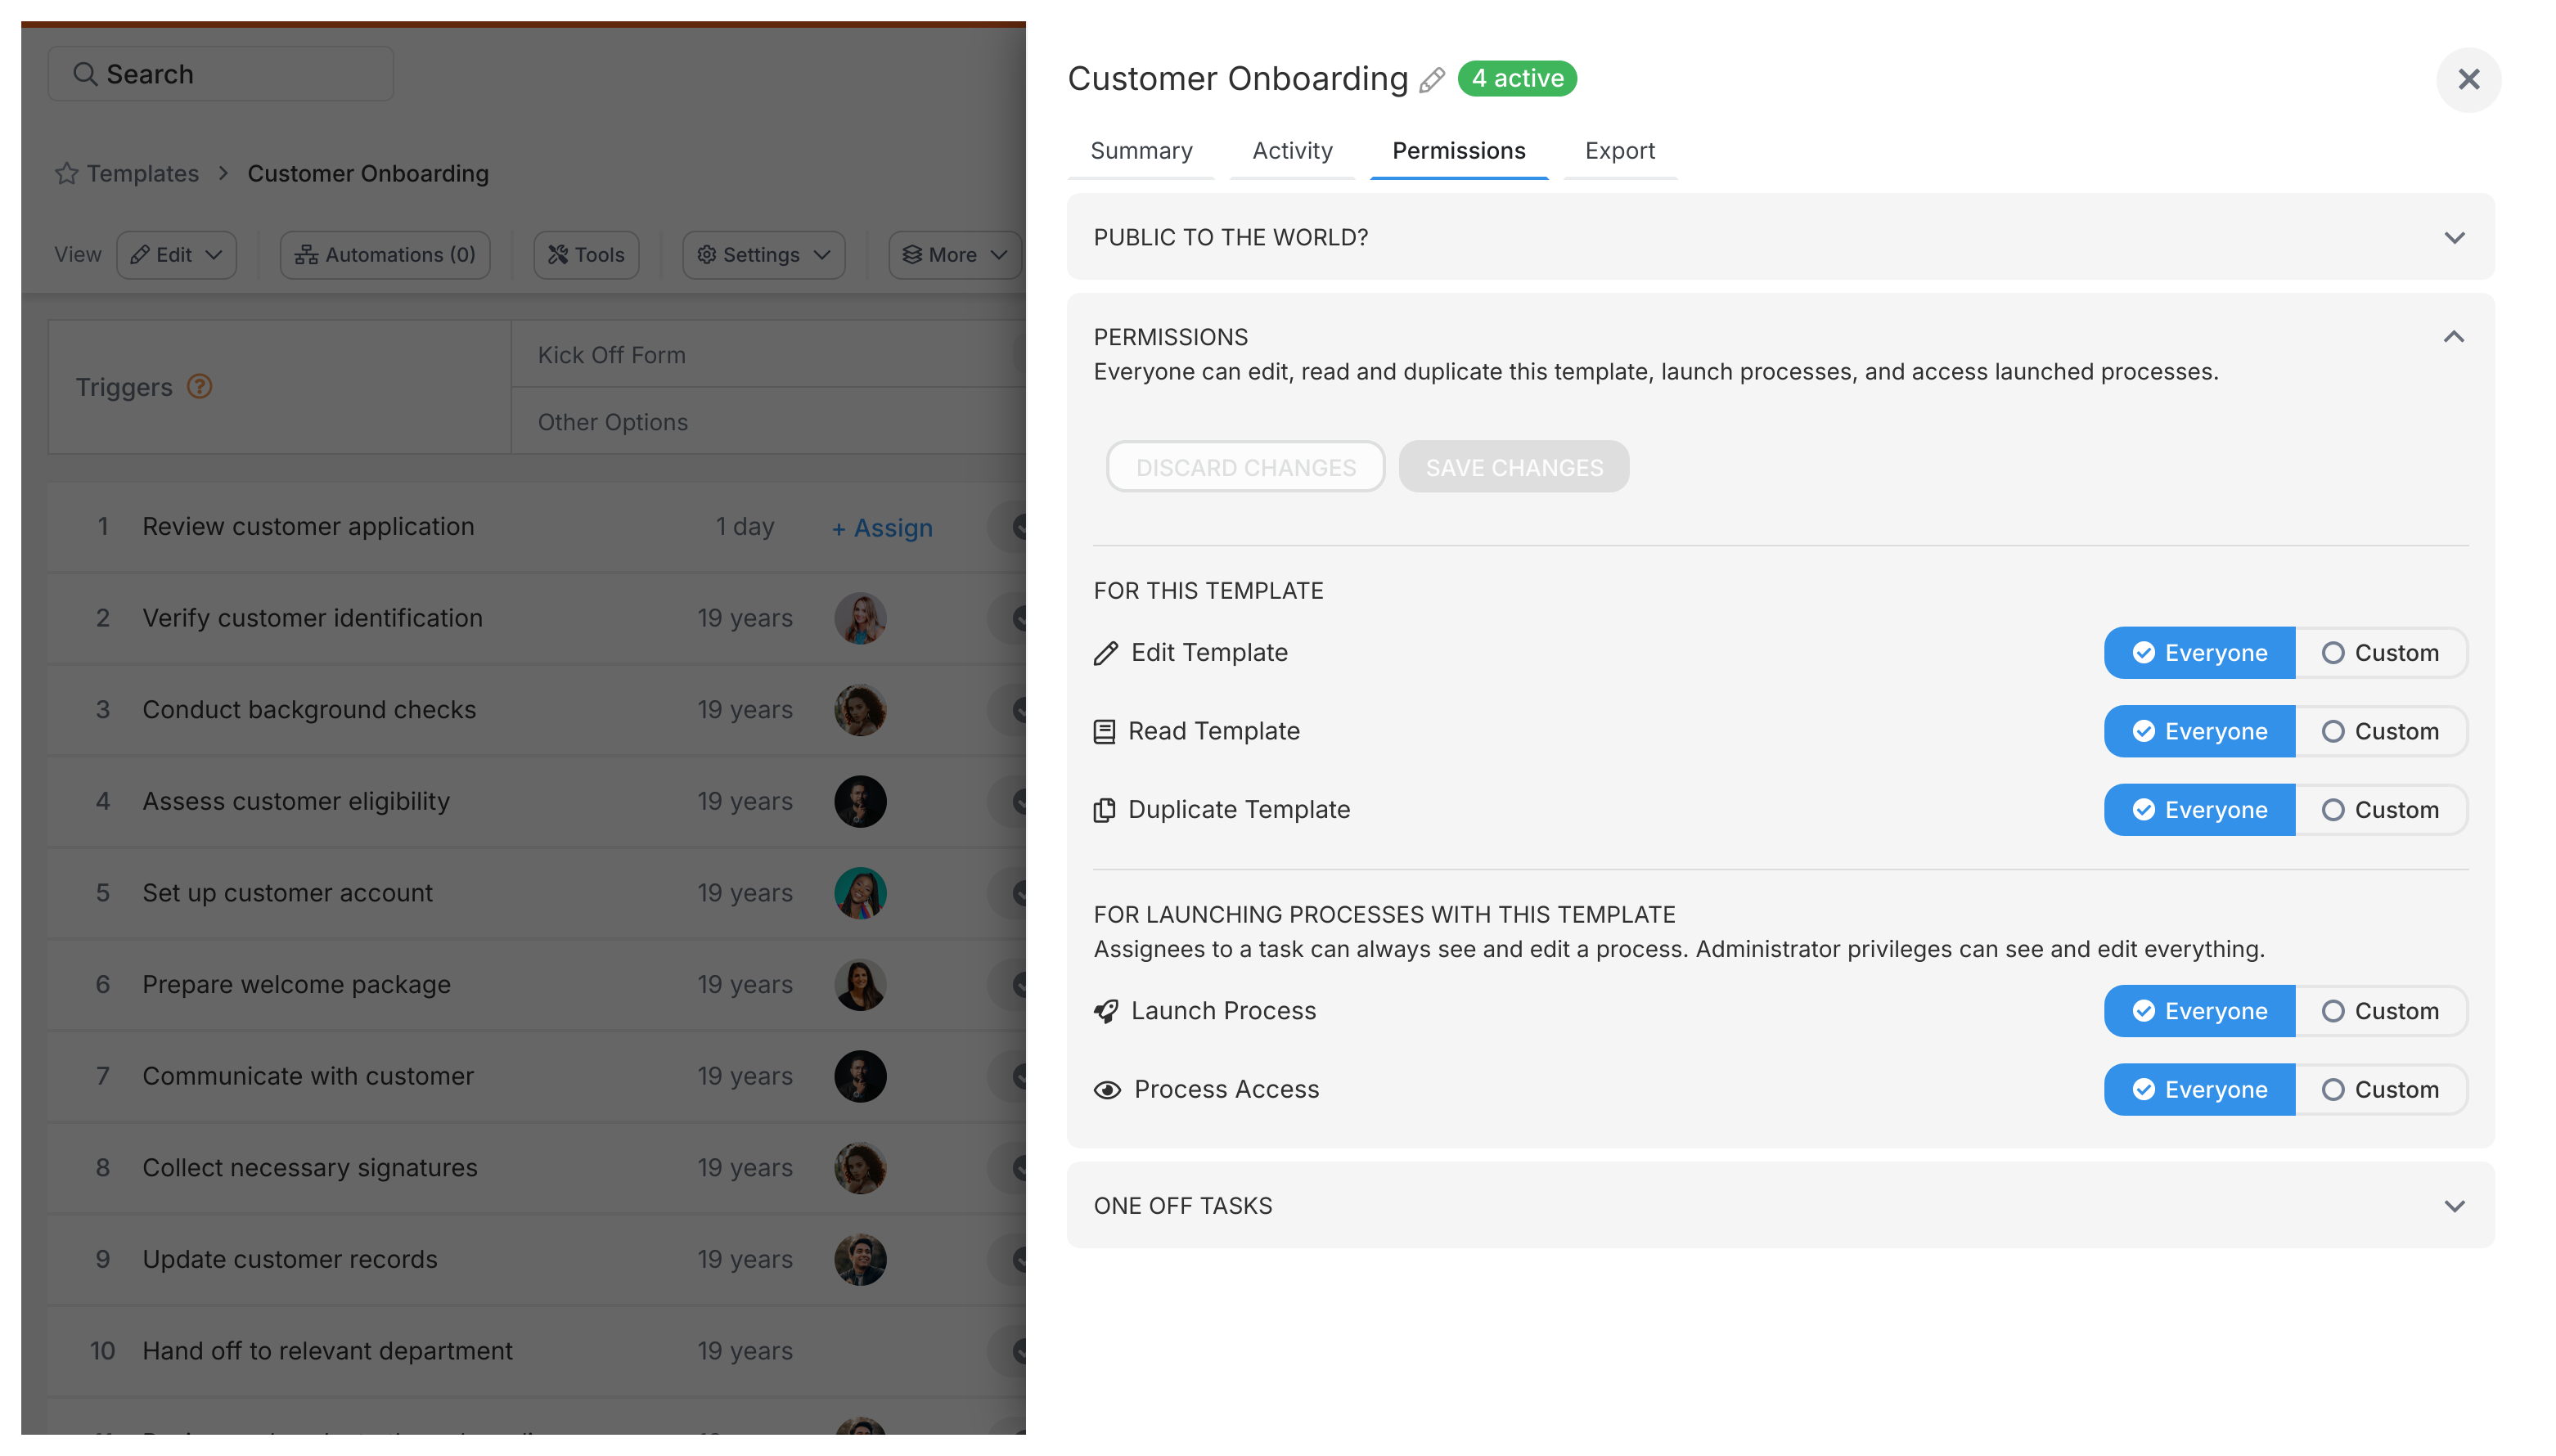2556x1456 pixels.
Task: Click the help icon next to Triggers
Action: pos(199,386)
